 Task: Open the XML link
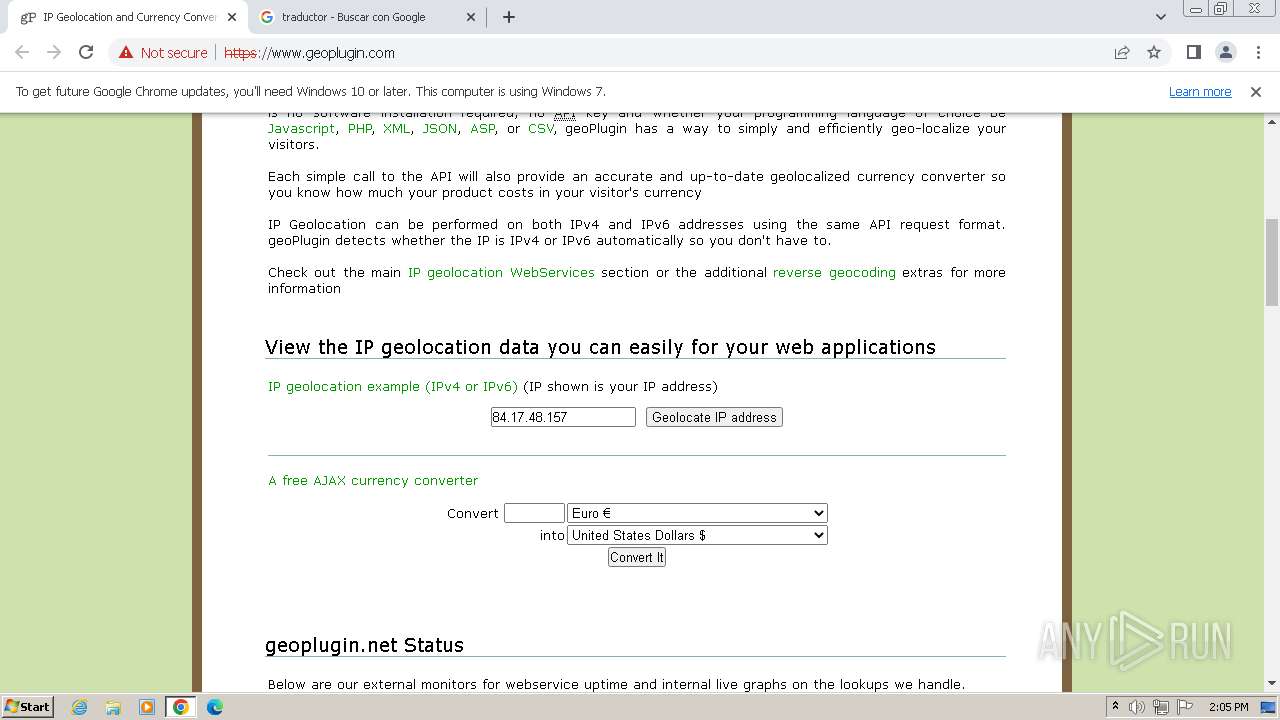(x=396, y=129)
